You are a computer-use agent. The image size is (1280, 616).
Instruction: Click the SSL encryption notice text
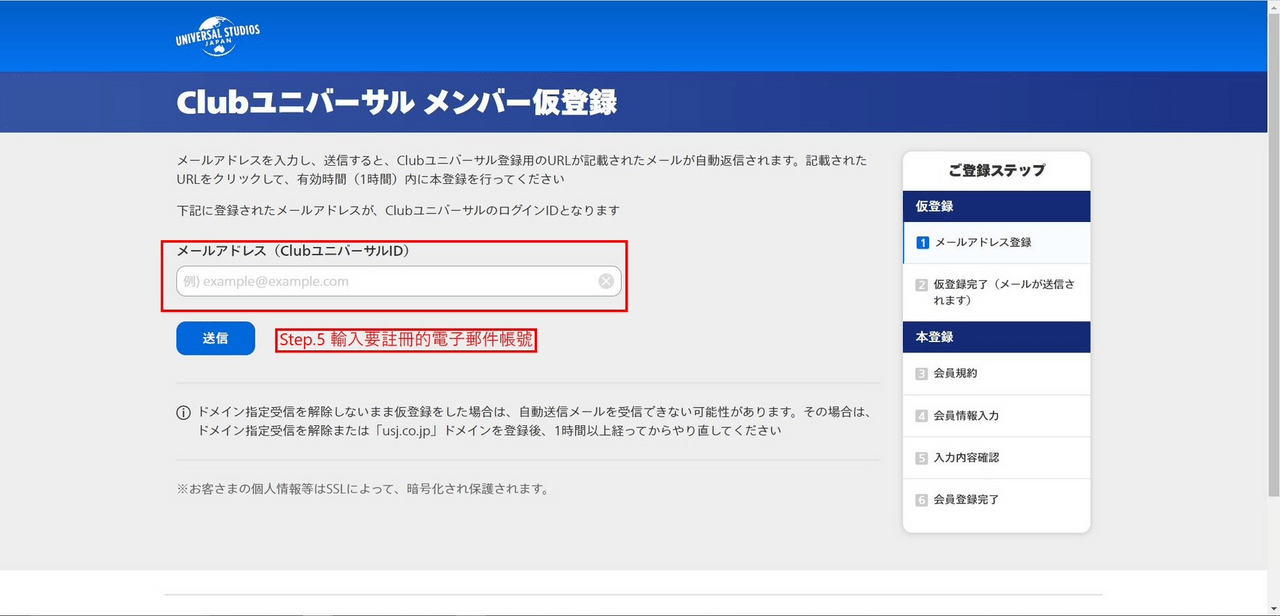[362, 489]
